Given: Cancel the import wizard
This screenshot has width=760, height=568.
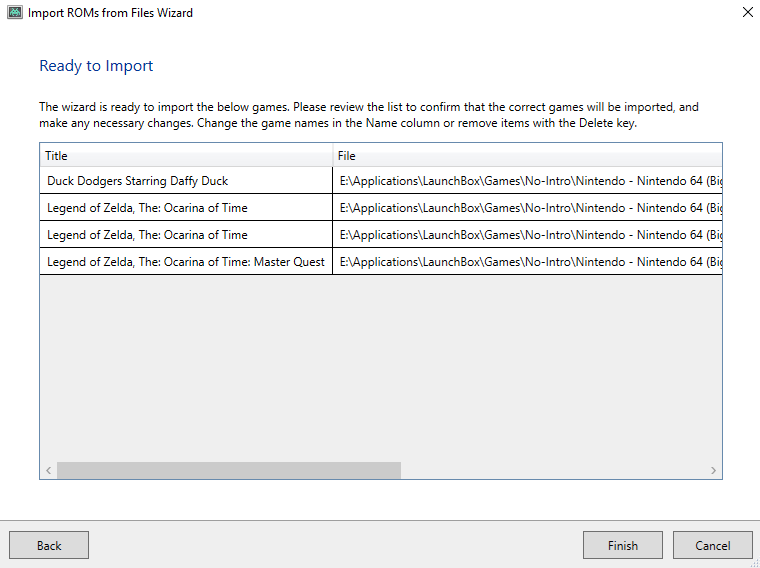Looking at the screenshot, I should click(712, 545).
